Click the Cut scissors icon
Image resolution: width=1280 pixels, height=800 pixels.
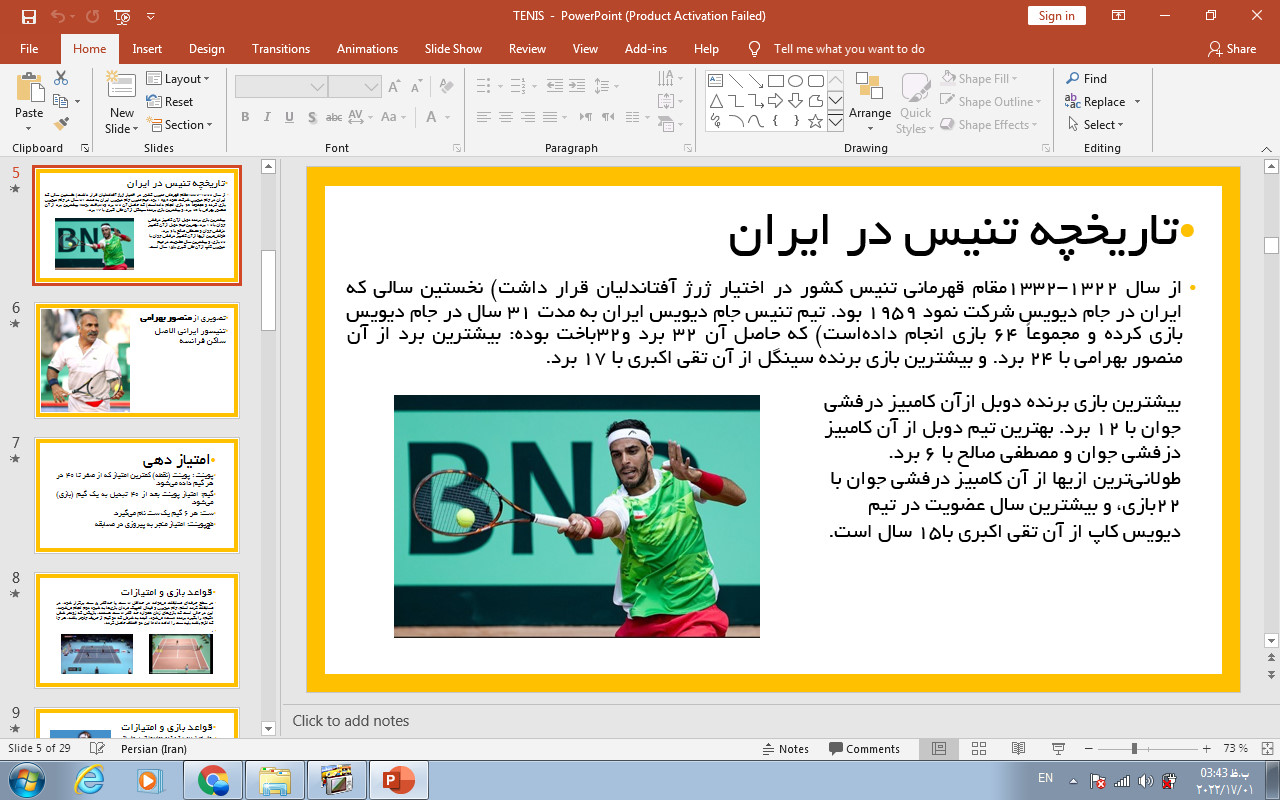62,78
